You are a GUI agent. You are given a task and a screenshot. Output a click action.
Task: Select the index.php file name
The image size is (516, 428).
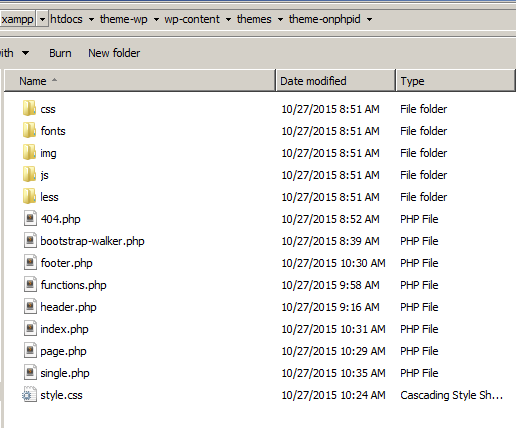64,329
